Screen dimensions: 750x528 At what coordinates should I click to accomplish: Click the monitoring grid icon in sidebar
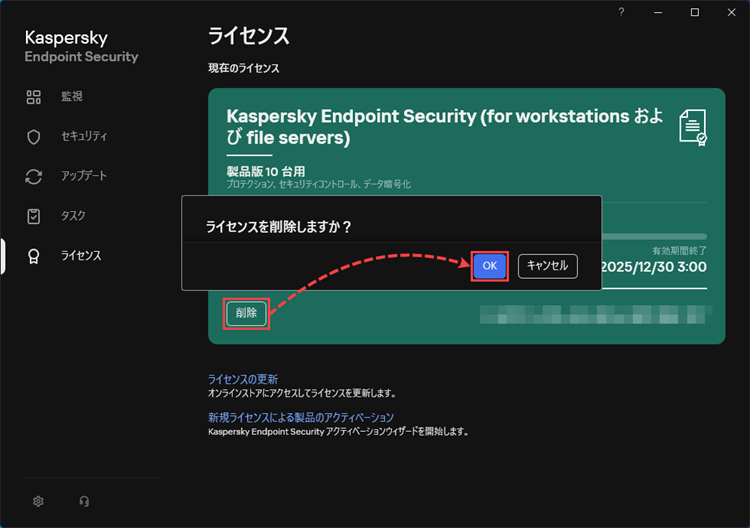click(x=33, y=97)
